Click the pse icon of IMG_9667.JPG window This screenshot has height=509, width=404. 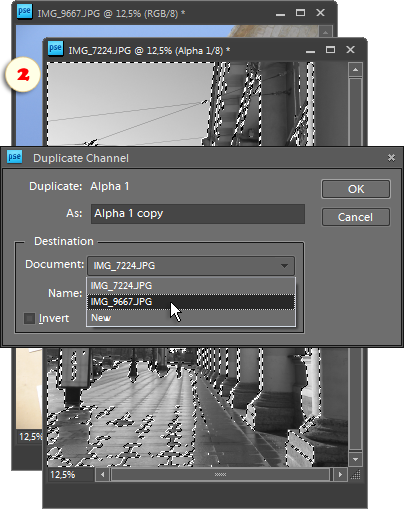click(24, 12)
